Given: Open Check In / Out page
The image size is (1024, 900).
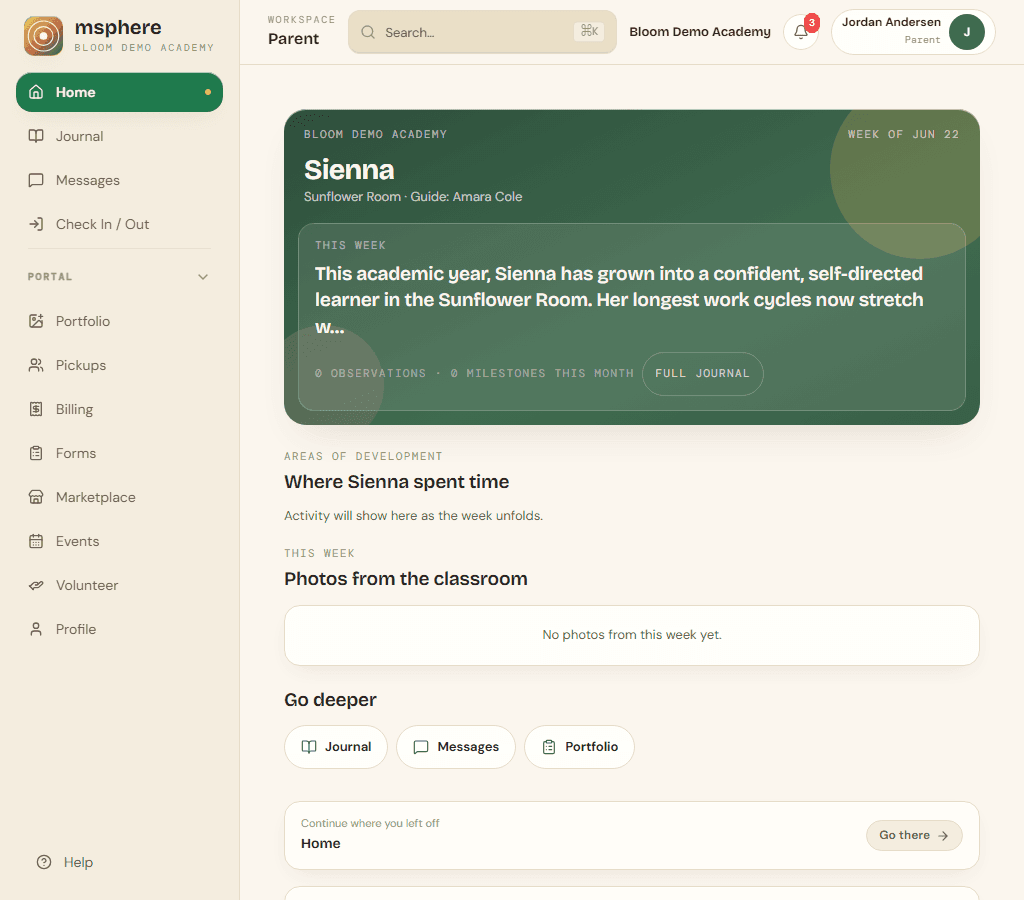Looking at the screenshot, I should click(120, 224).
